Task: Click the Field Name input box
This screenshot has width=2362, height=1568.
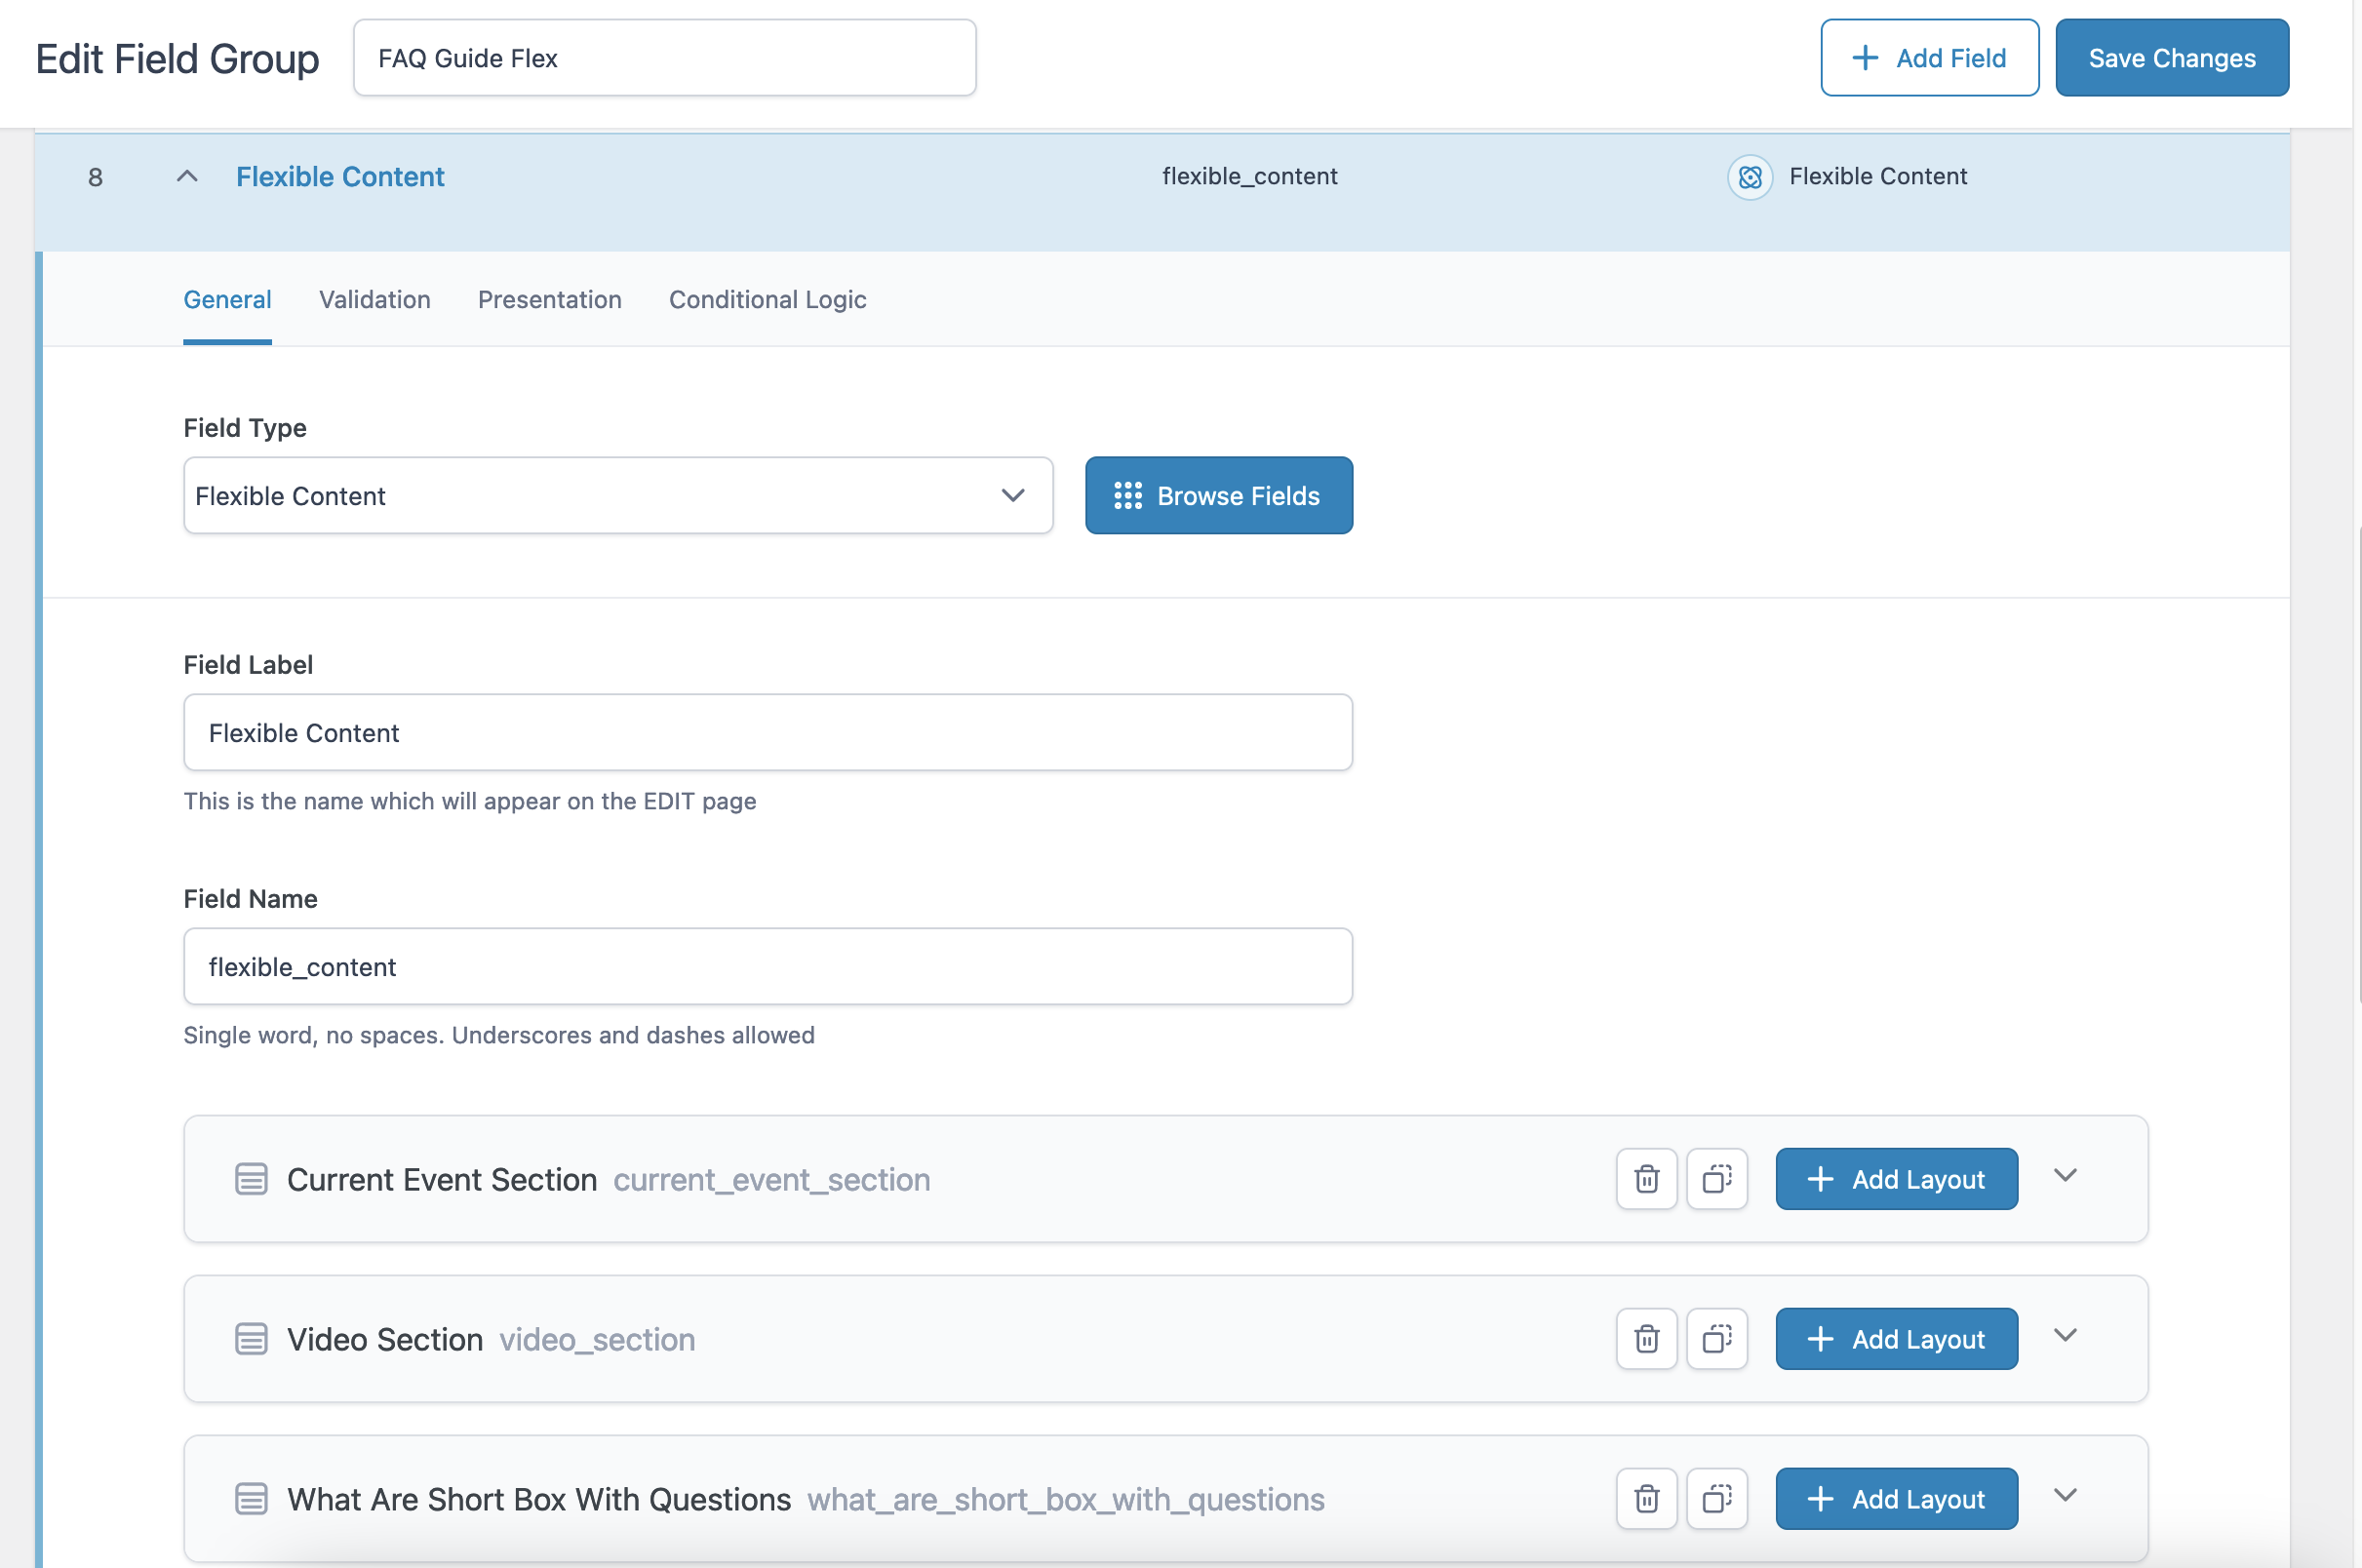Action: pos(767,967)
